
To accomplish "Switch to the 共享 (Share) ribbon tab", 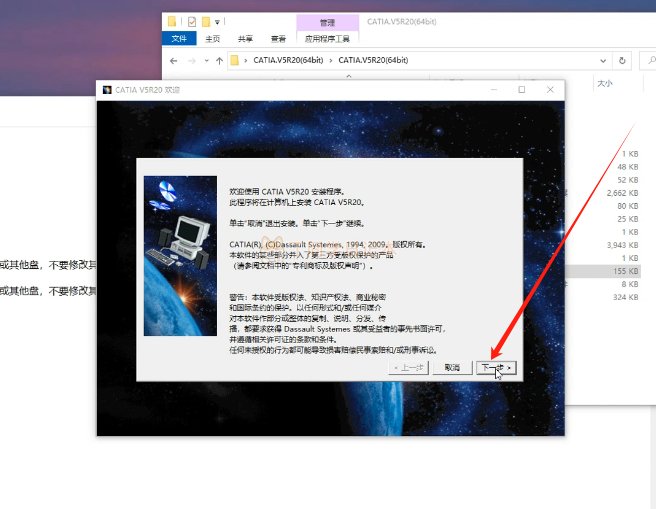I will click(x=245, y=39).
